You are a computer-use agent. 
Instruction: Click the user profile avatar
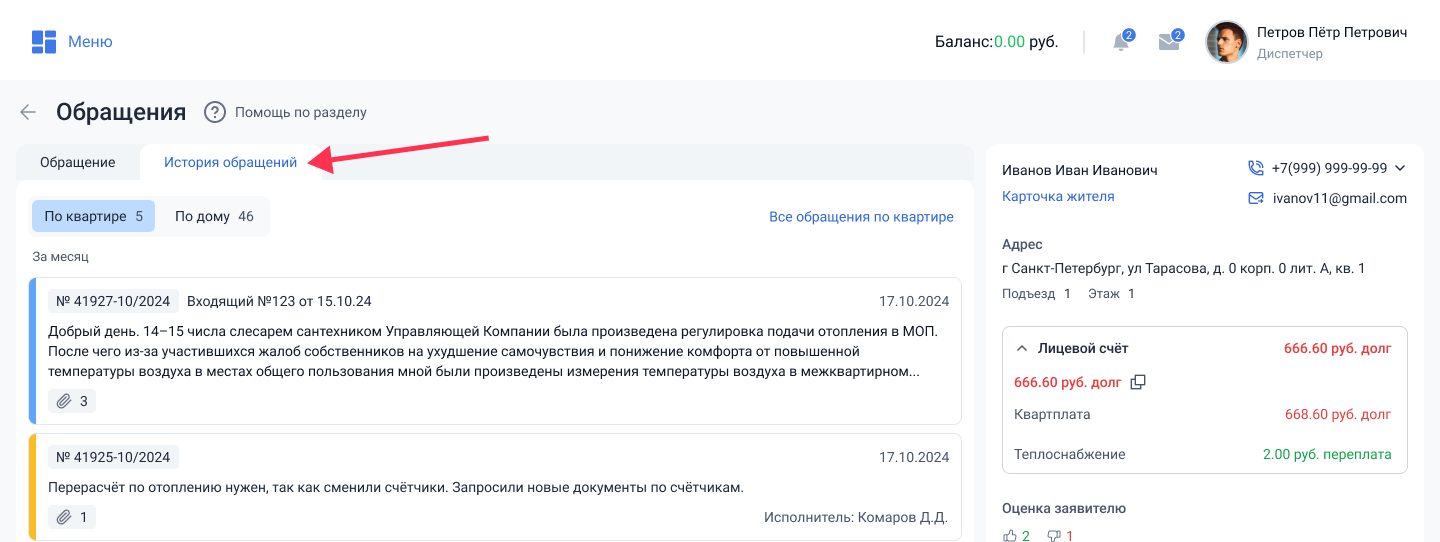point(1227,42)
